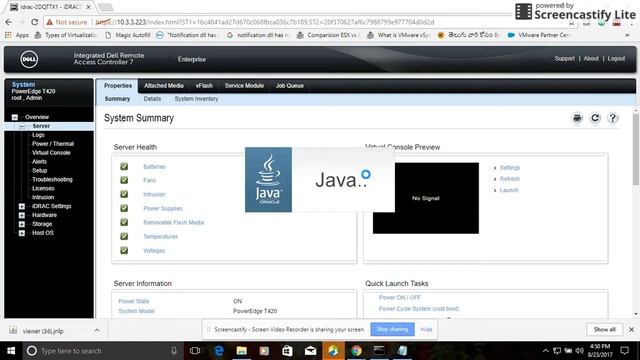Show more bookmarks chevron
Image resolution: width=640 pixels, height=360 pixels.
pos(627,35)
